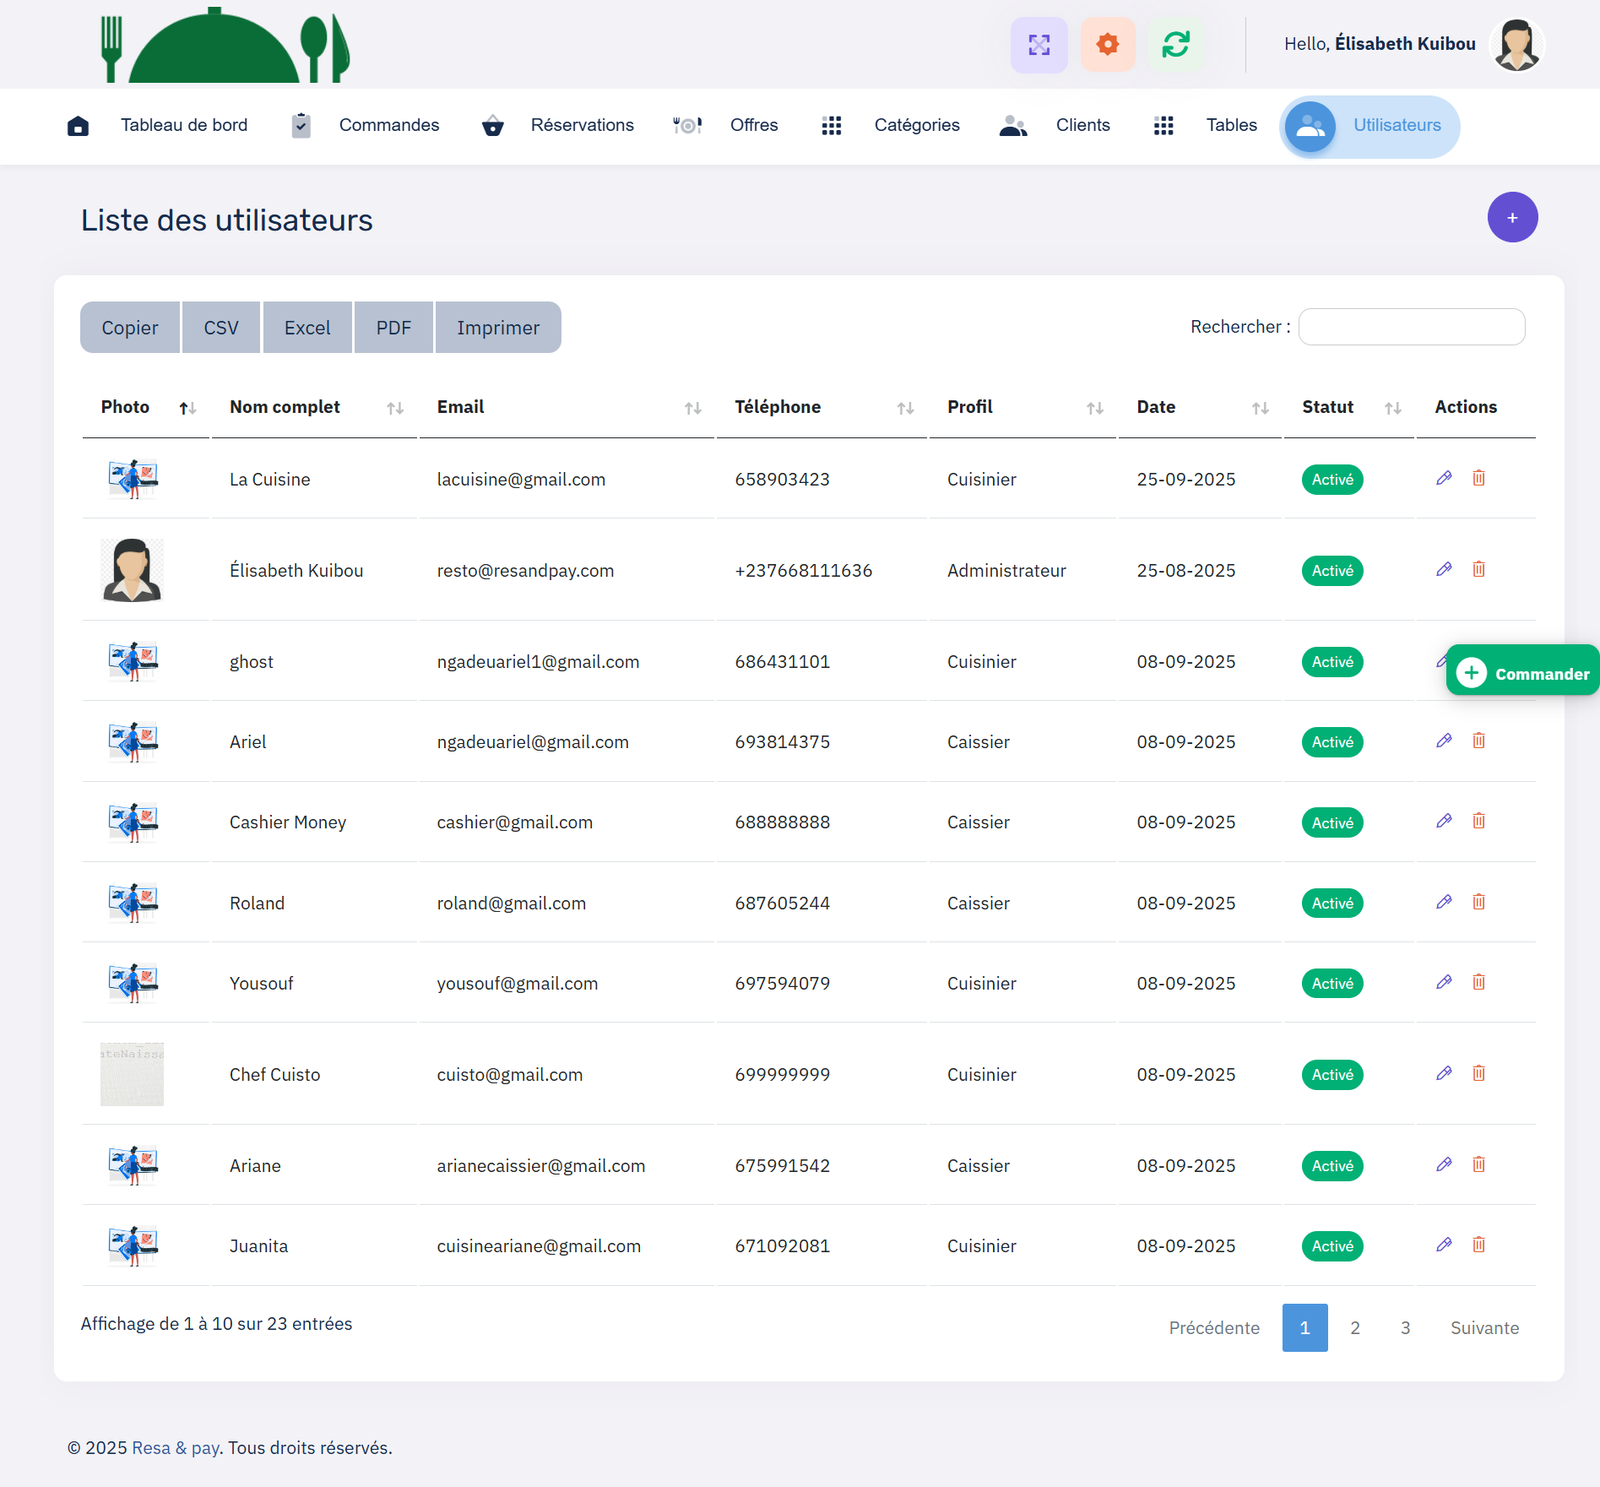Click the Imprimer button
This screenshot has width=1600, height=1487.
497,328
